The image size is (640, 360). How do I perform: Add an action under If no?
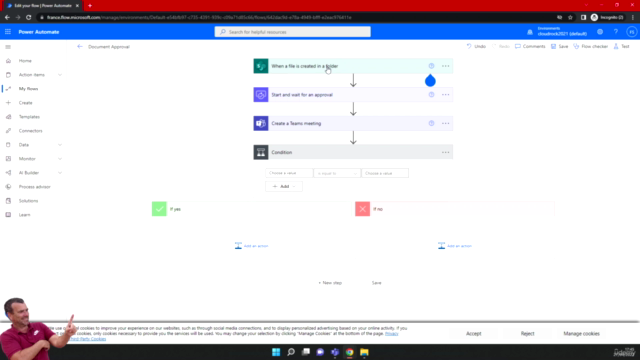pyautogui.click(x=455, y=246)
